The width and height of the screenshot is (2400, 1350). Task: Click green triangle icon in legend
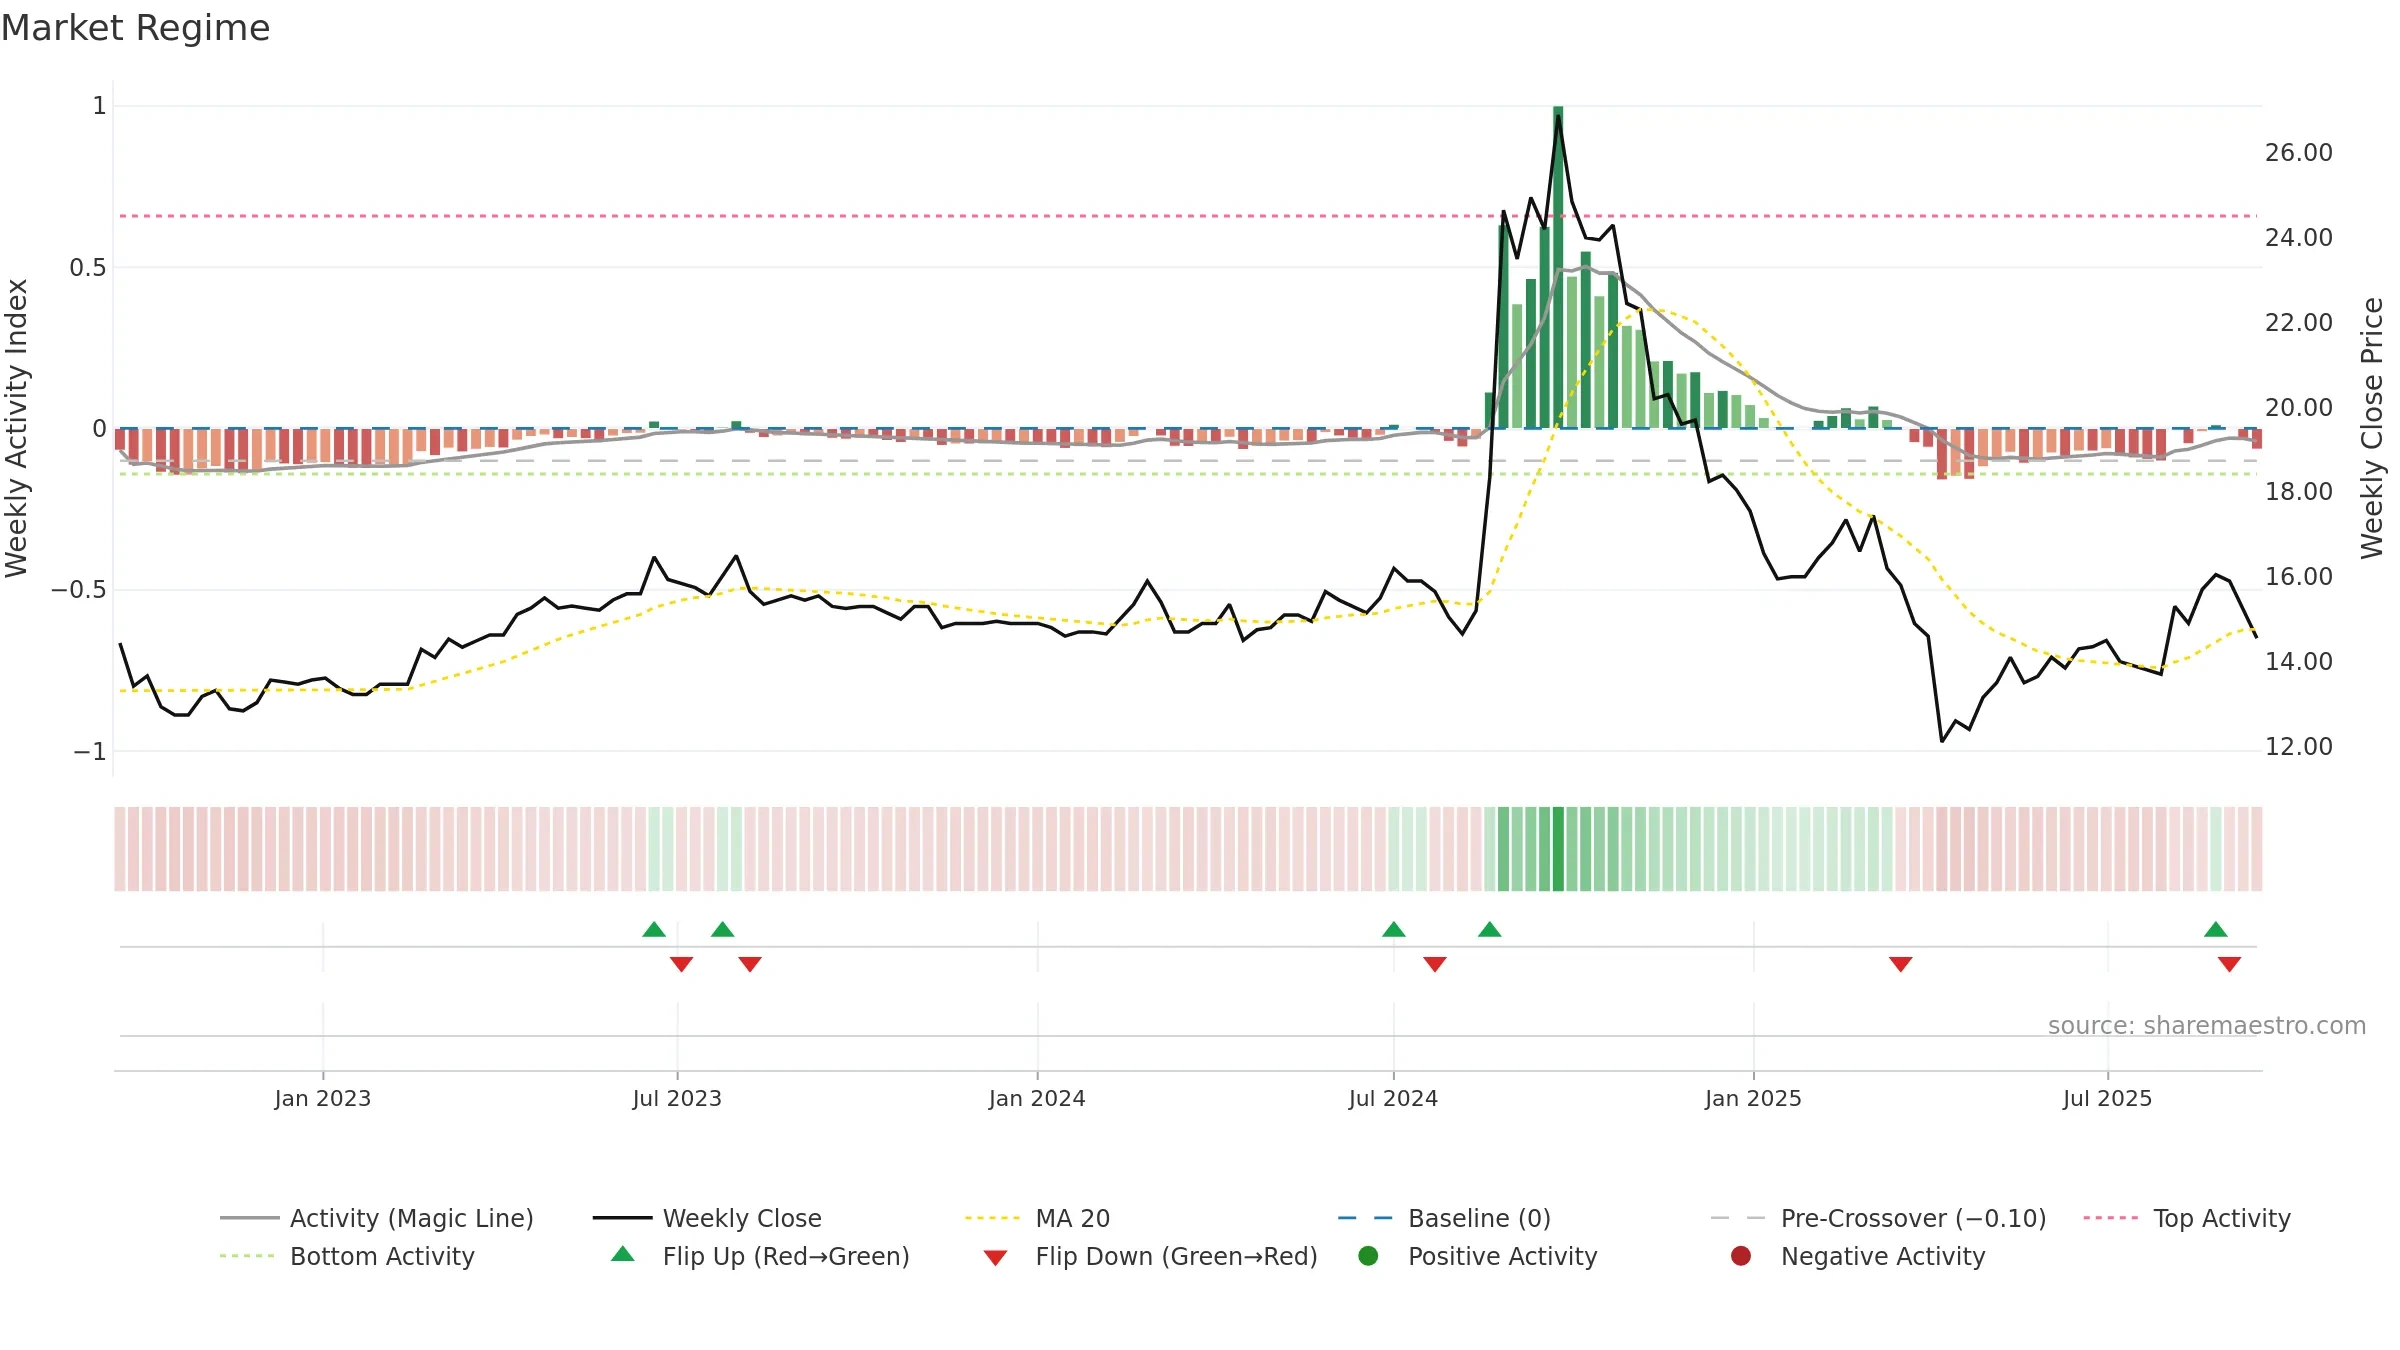coord(623,1254)
